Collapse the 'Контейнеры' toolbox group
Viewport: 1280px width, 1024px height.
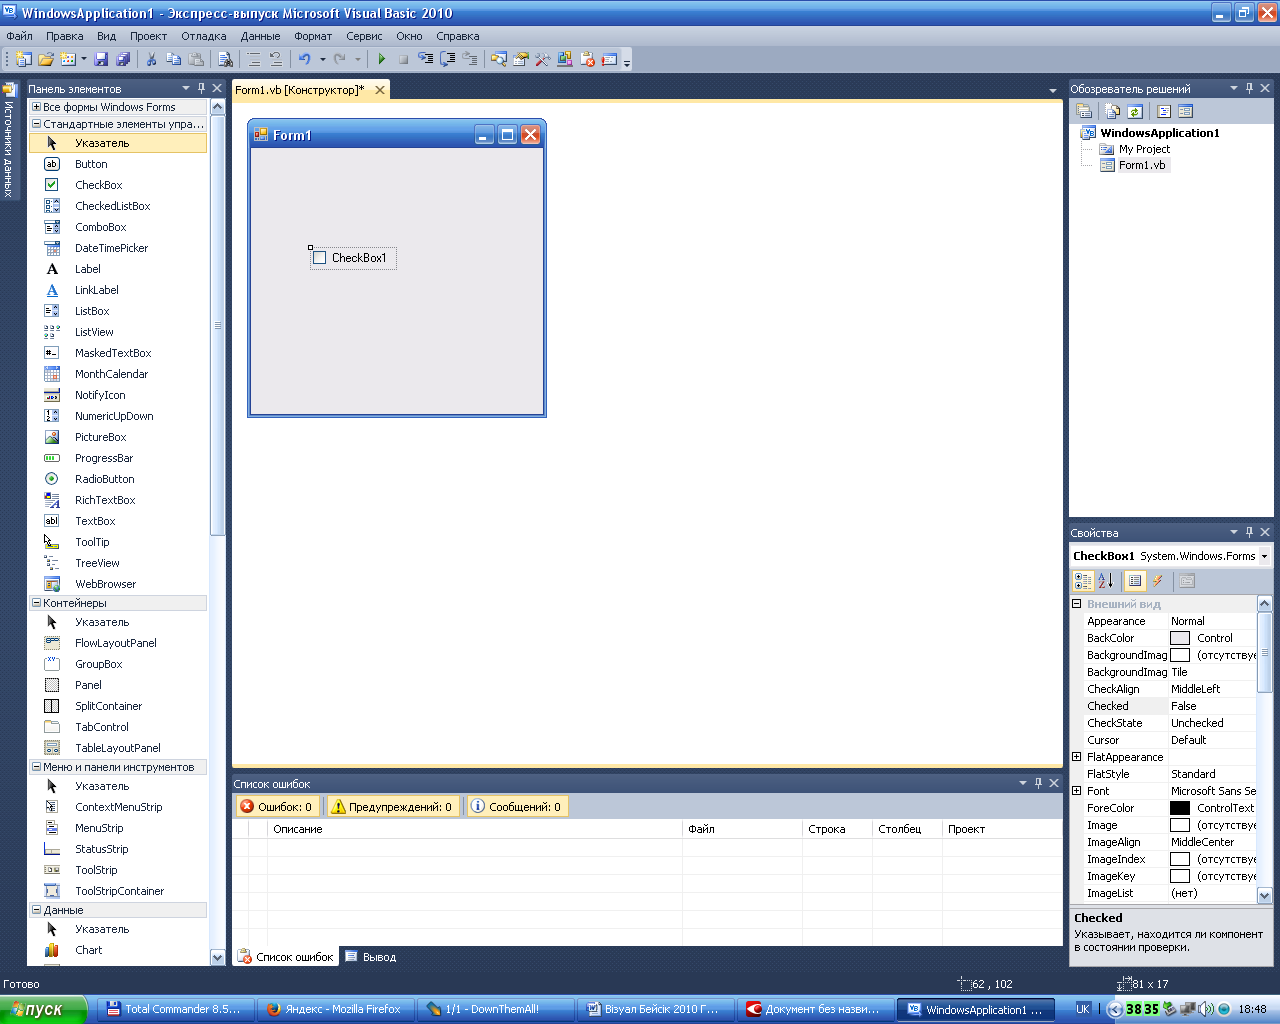[36, 603]
